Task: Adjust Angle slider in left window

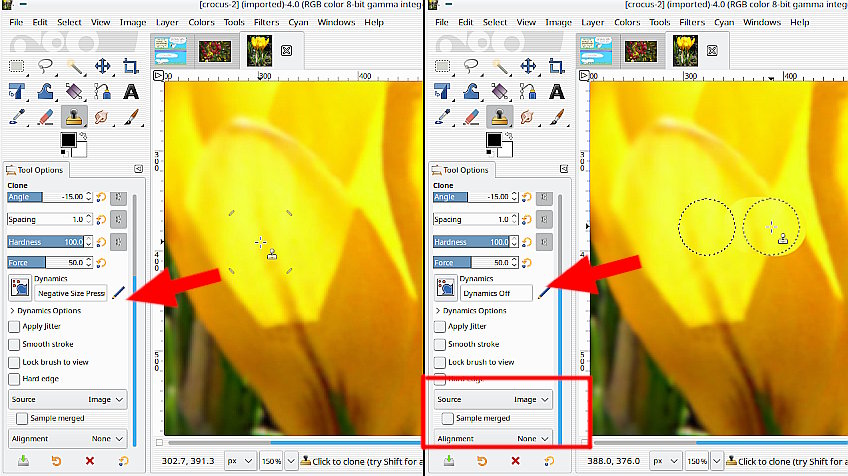Action: coord(47,197)
